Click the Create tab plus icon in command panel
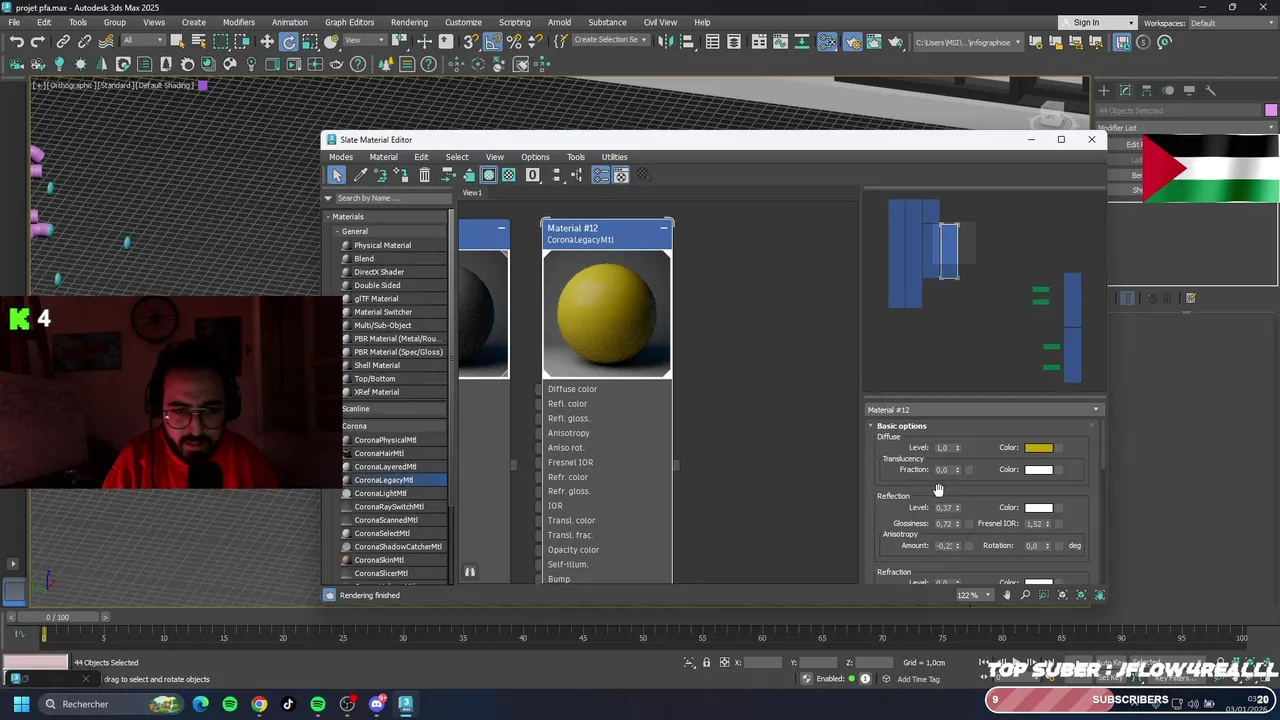Image resolution: width=1280 pixels, height=720 pixels. 1104,90
